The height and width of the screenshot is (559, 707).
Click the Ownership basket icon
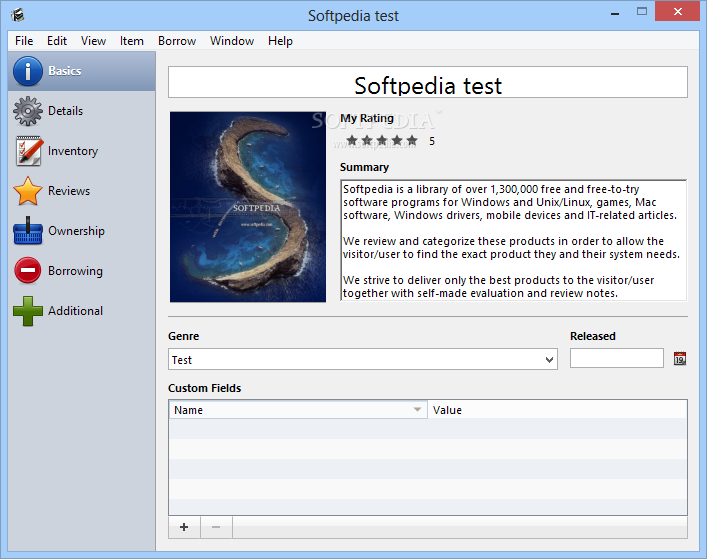(28, 231)
